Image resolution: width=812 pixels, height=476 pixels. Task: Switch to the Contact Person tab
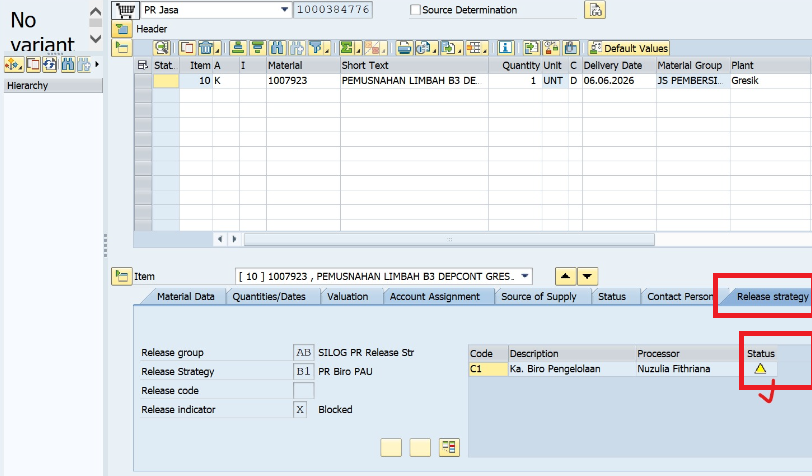tap(679, 297)
